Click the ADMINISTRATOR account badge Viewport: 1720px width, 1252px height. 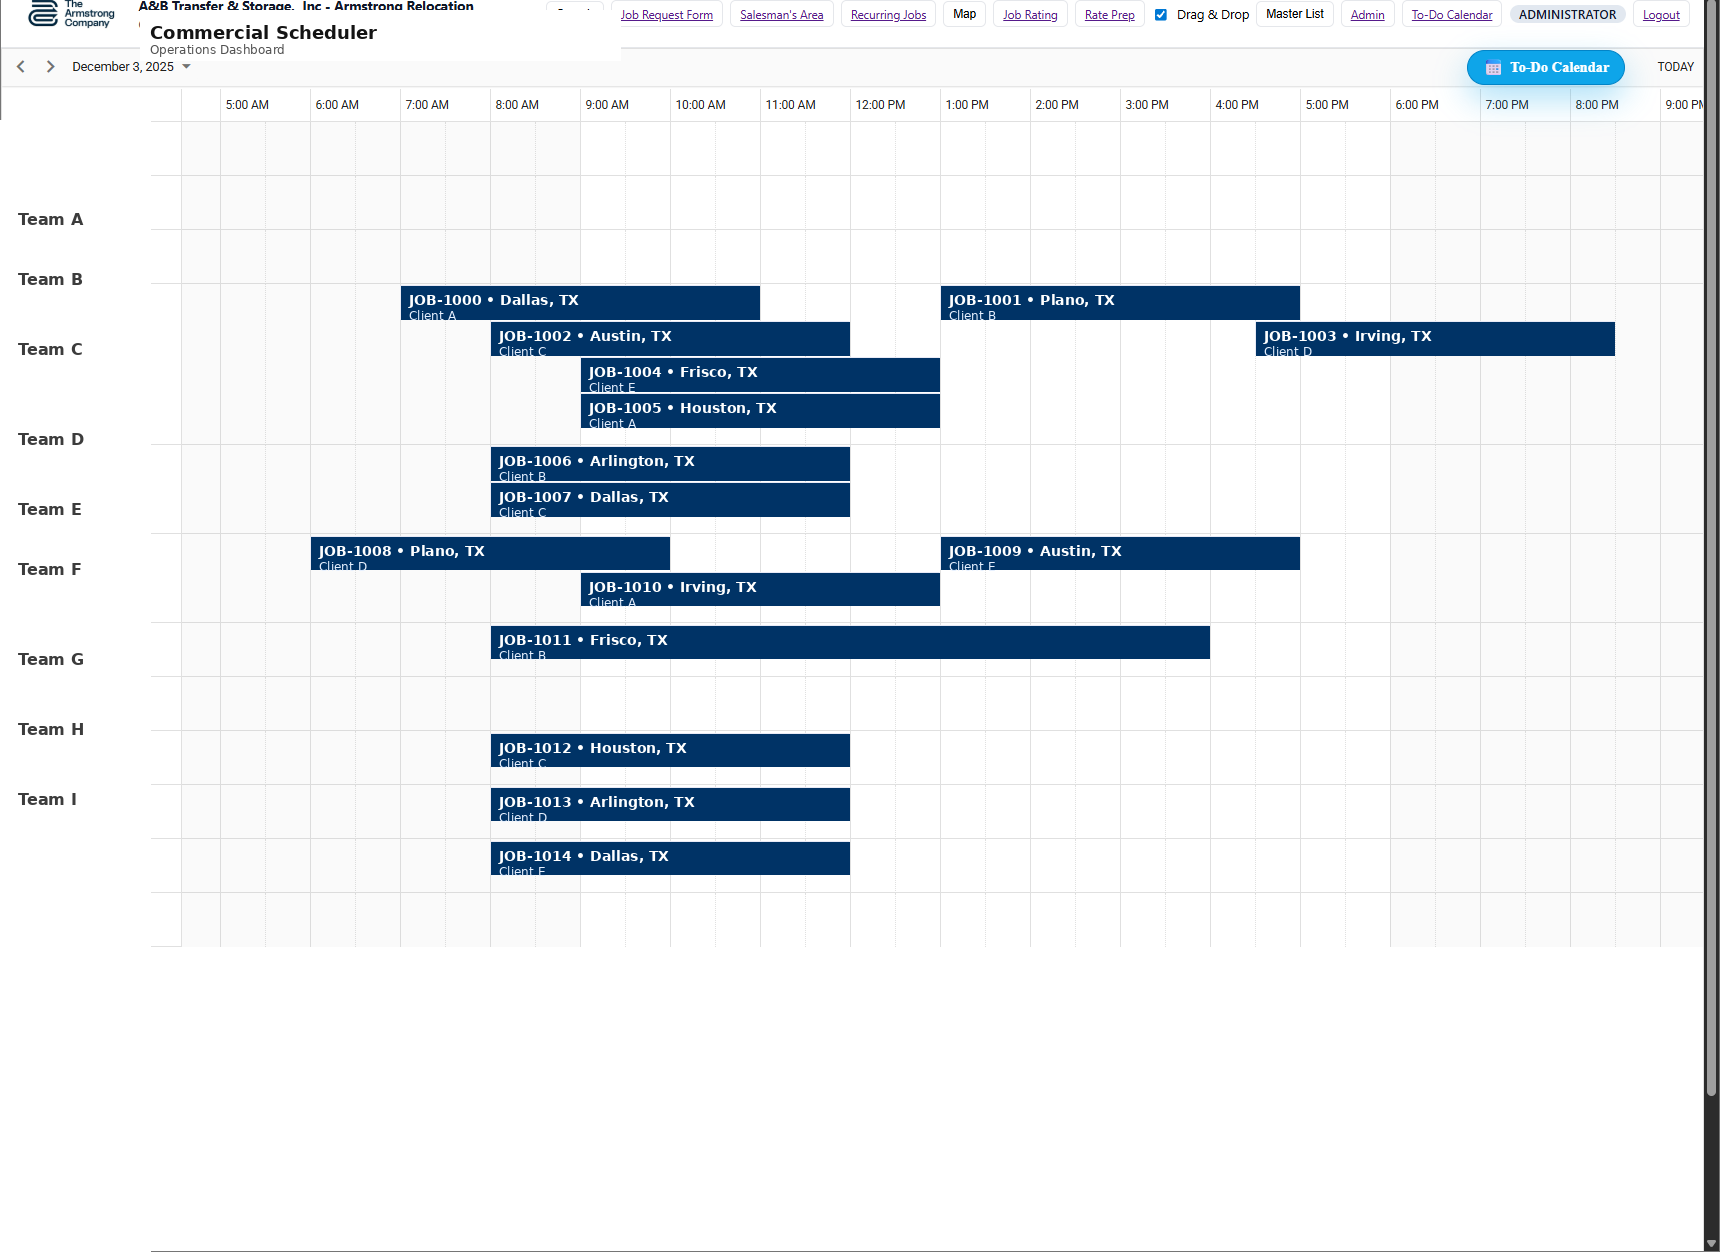tap(1567, 14)
